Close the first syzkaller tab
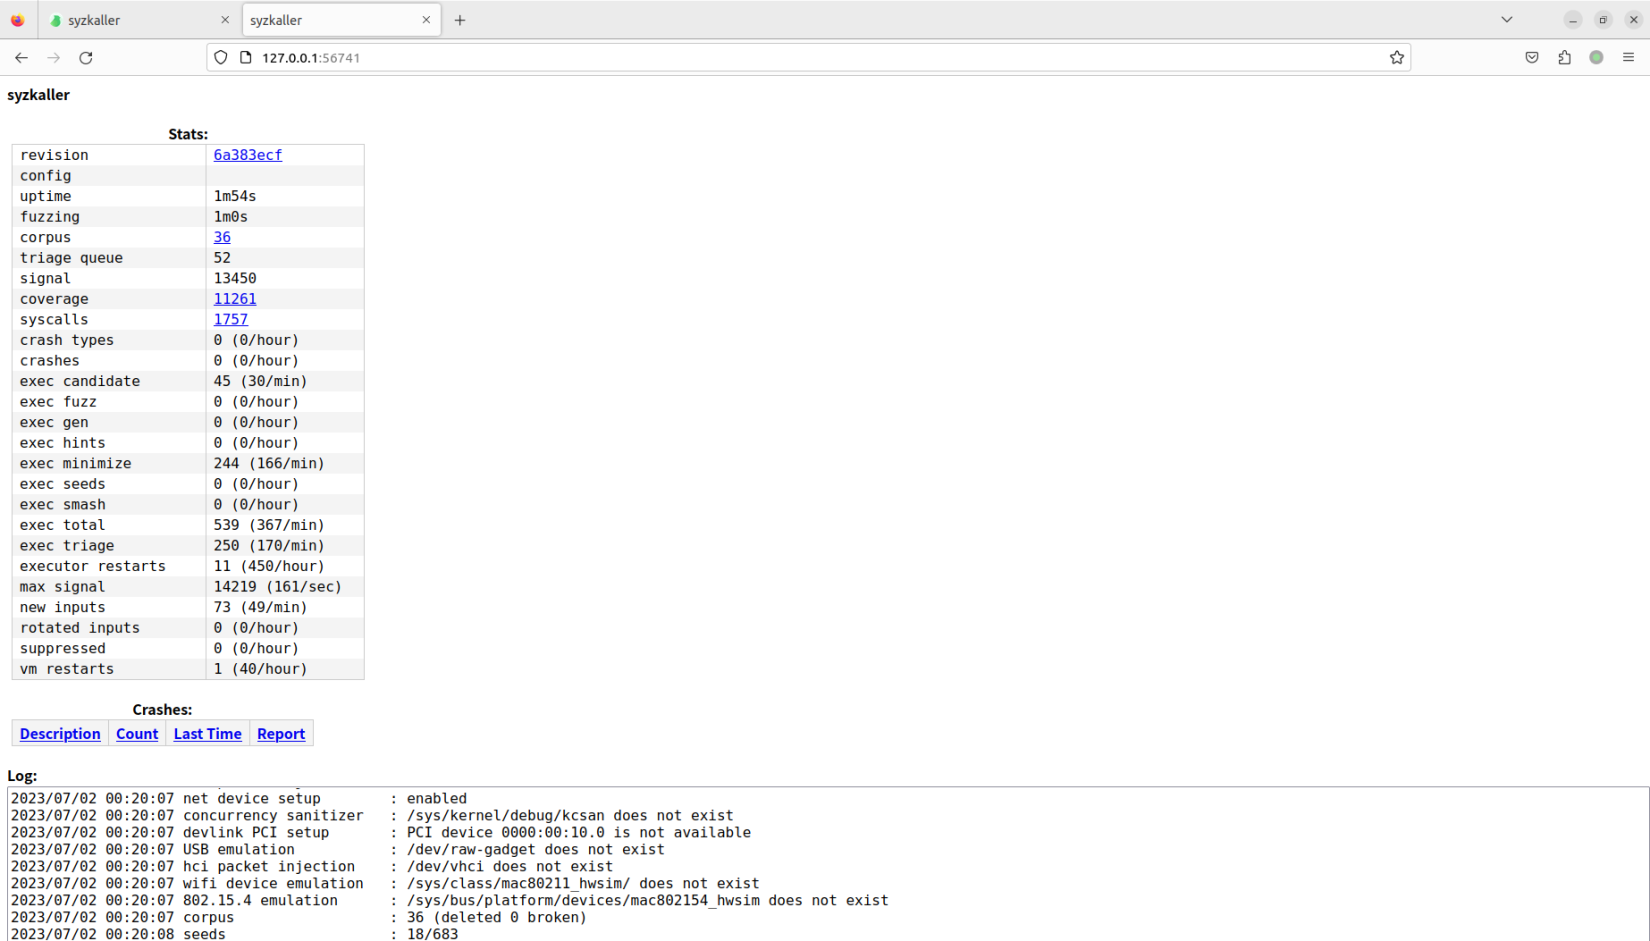Image resolution: width=1650 pixels, height=941 pixels. (225, 20)
